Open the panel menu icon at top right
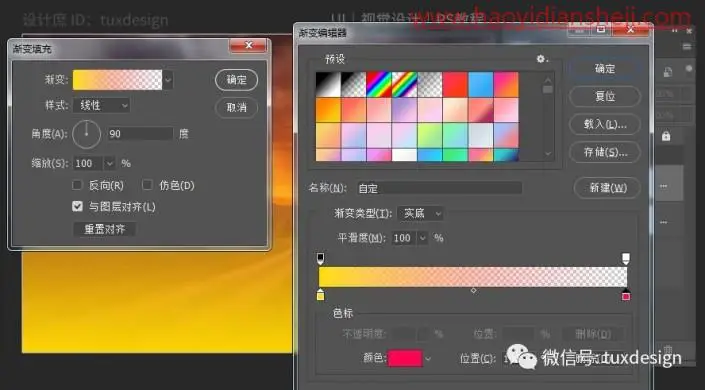 tap(687, 47)
